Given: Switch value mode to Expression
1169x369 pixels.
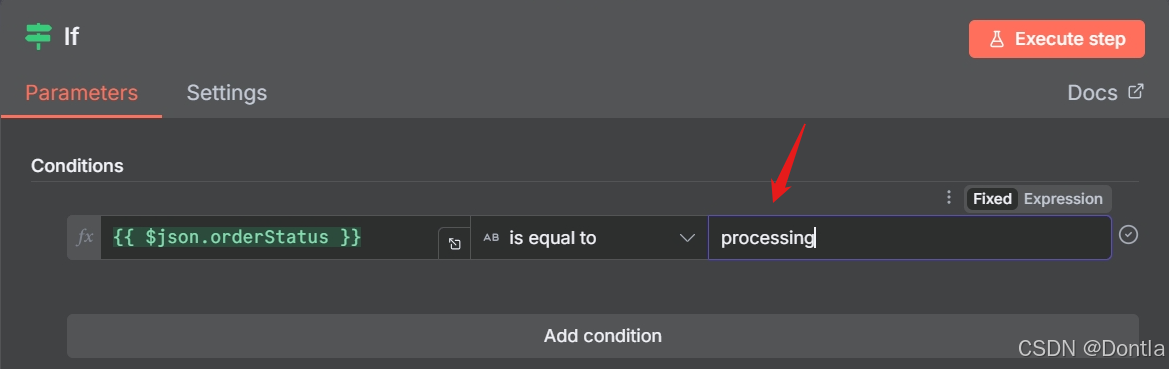Looking at the screenshot, I should tap(1062, 199).
